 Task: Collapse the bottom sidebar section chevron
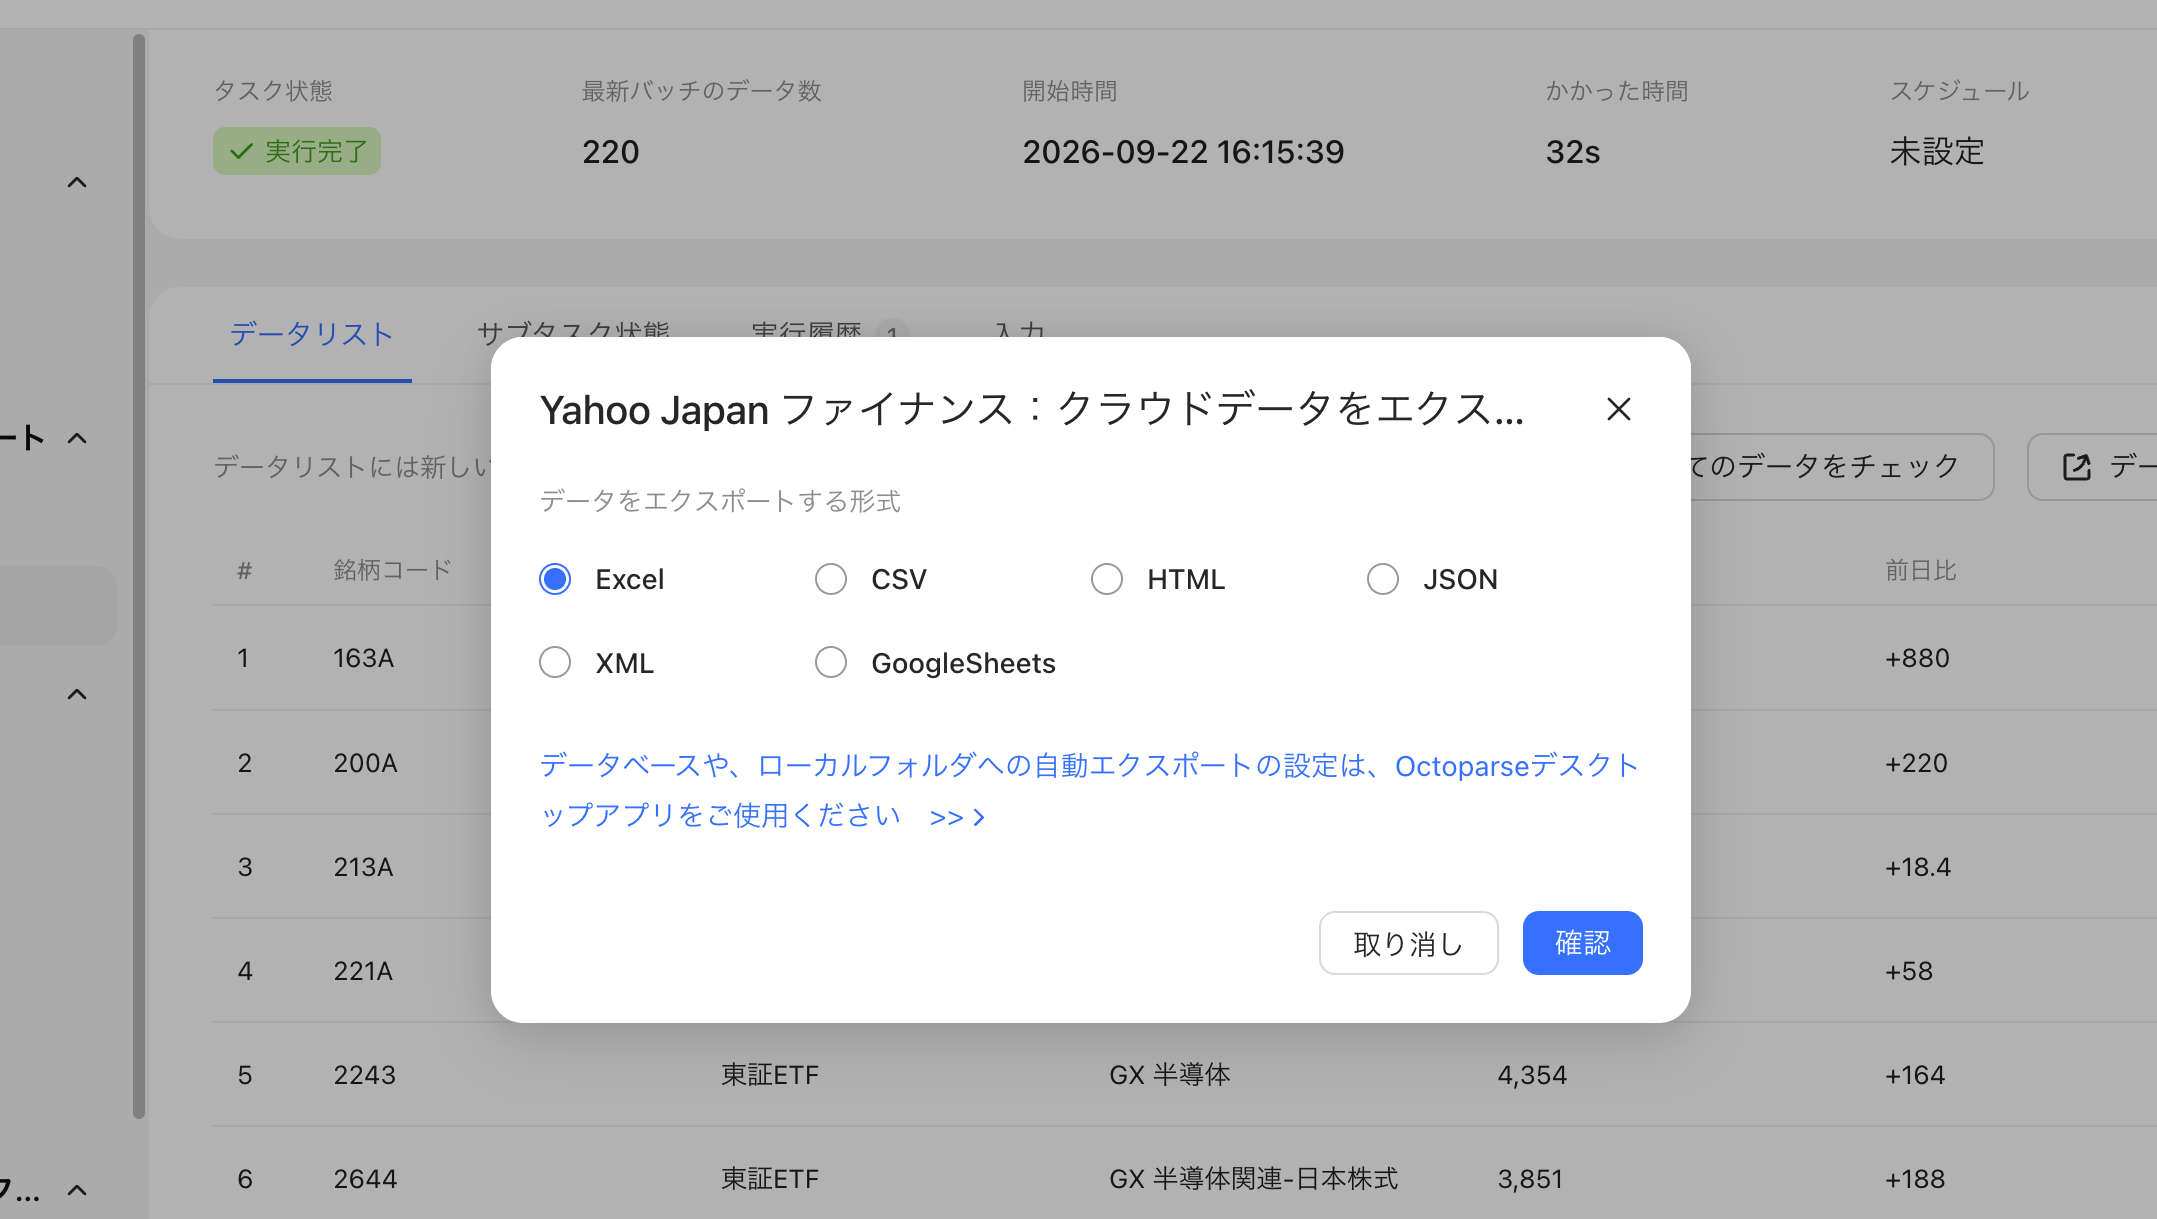click(x=77, y=1190)
